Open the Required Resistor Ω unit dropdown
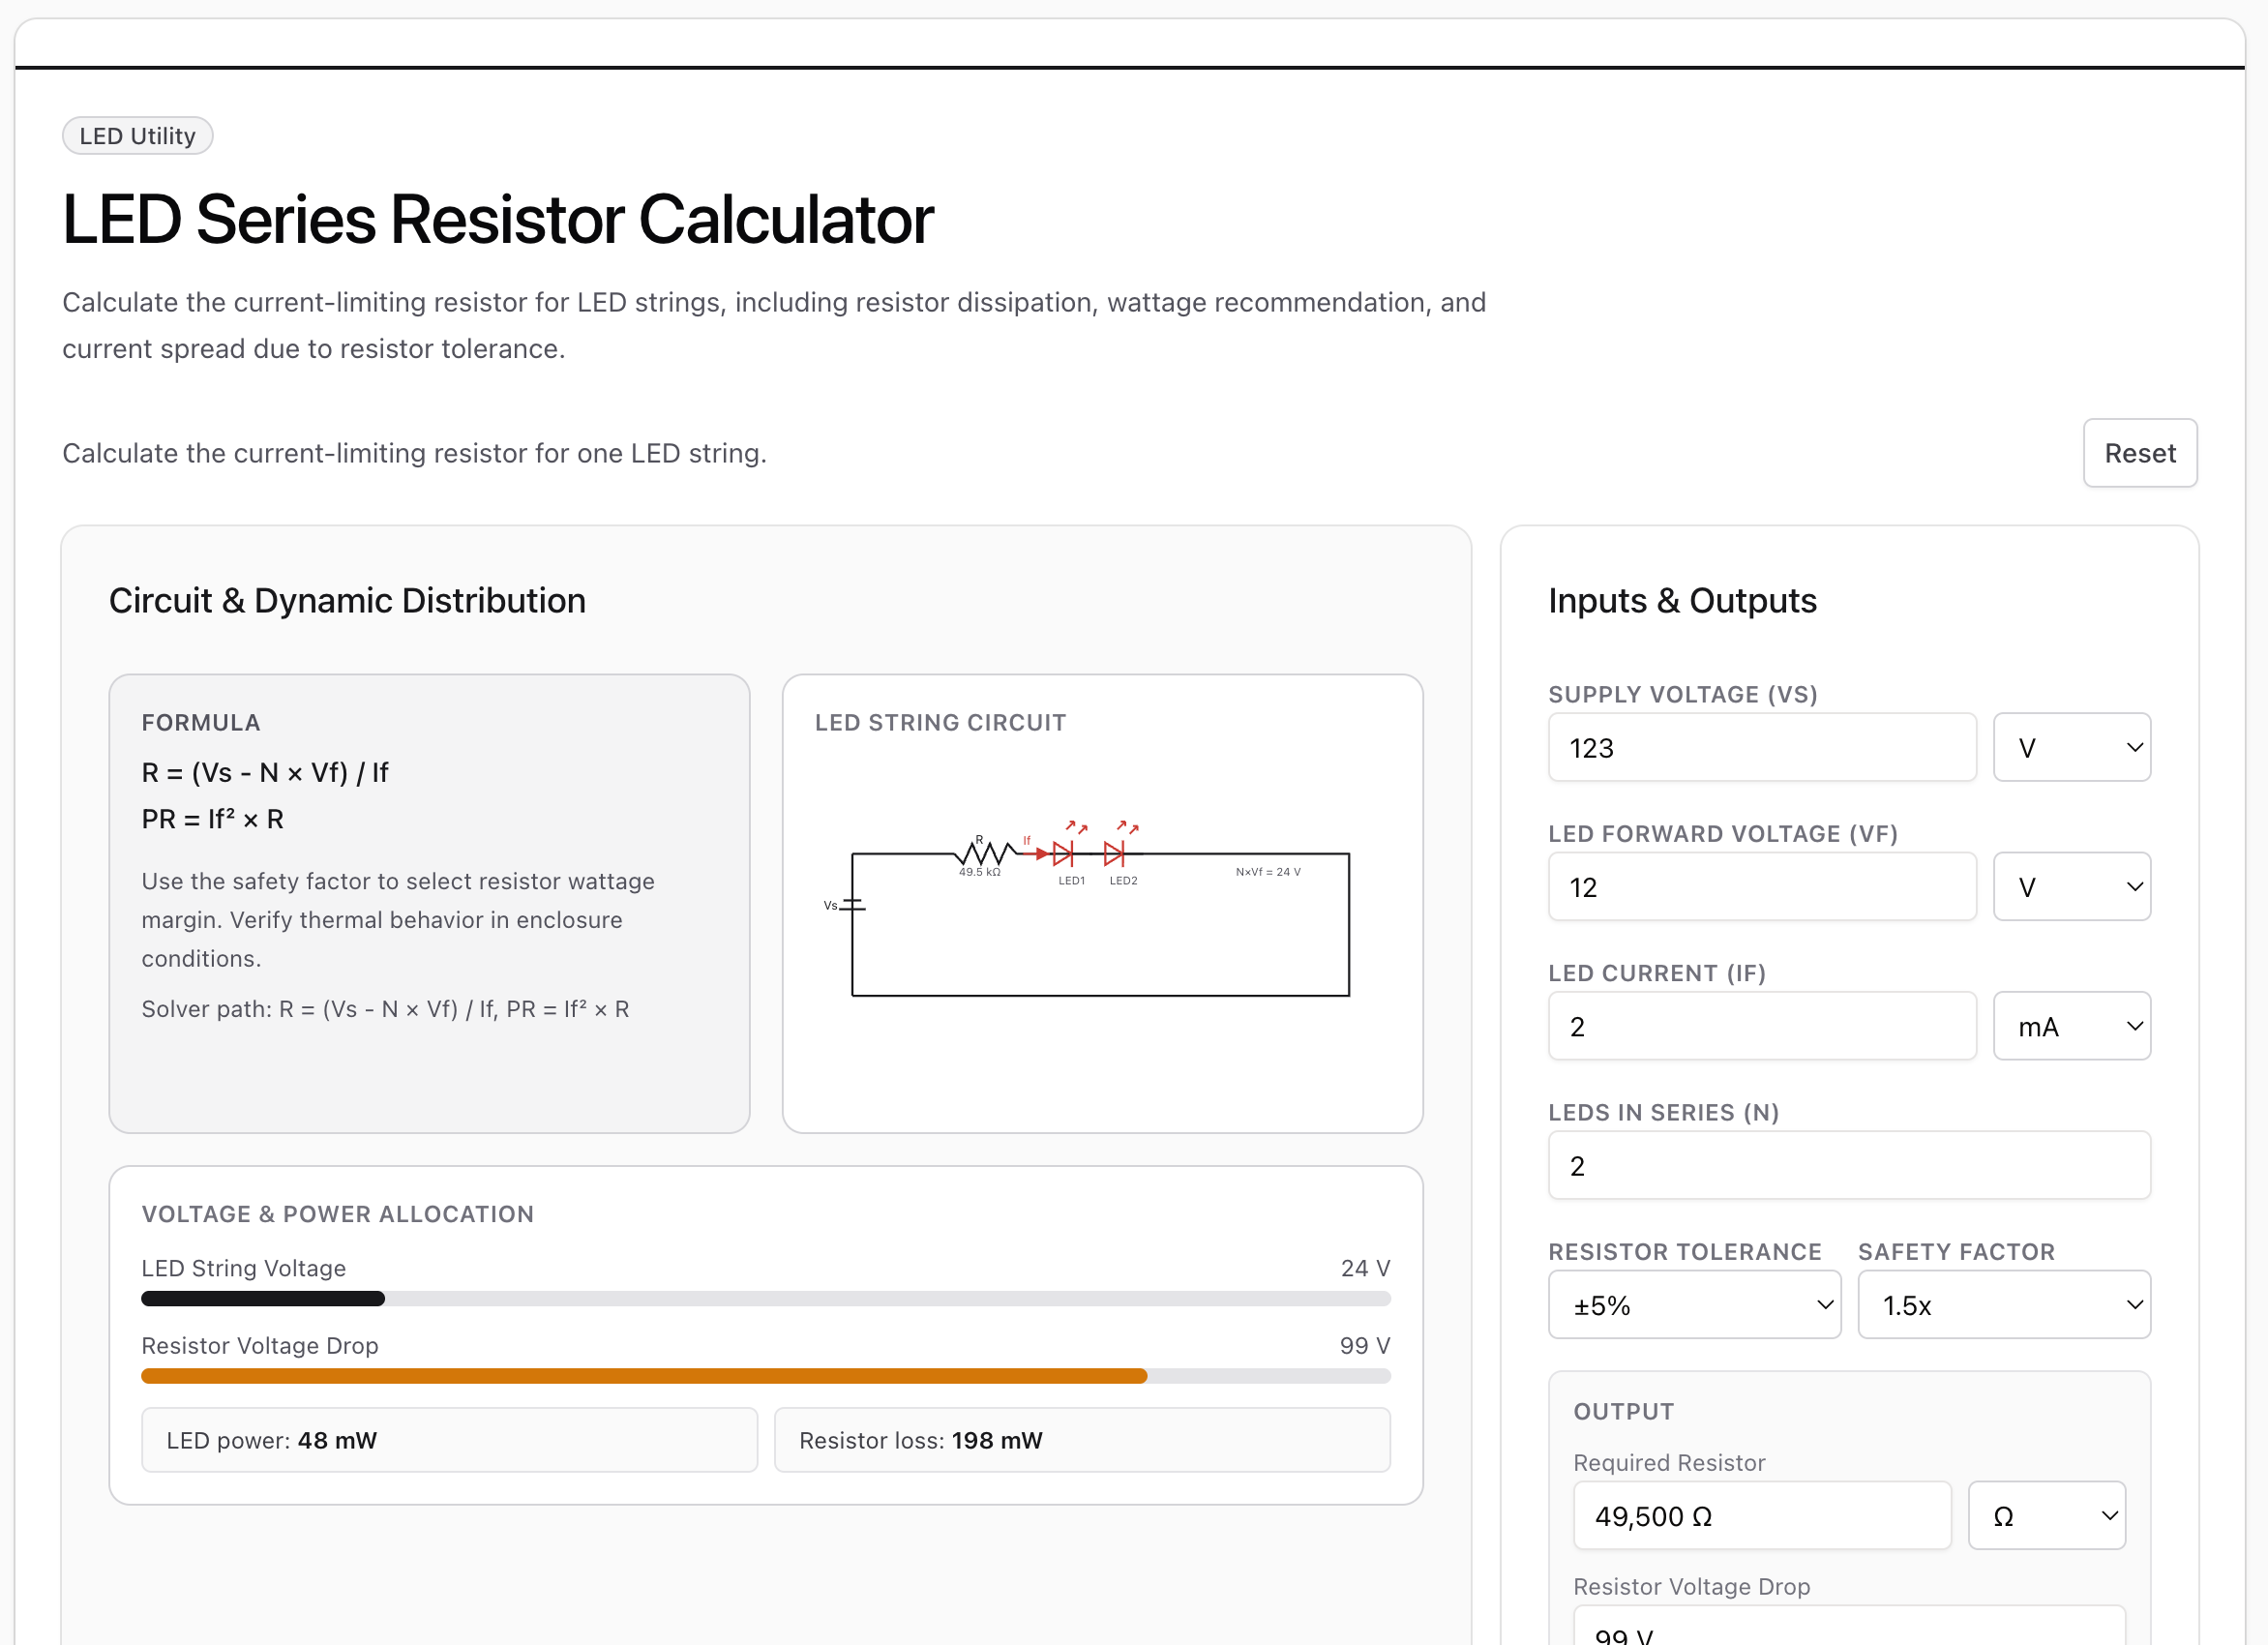Screen dimensions: 2268x1645 (2046, 1516)
